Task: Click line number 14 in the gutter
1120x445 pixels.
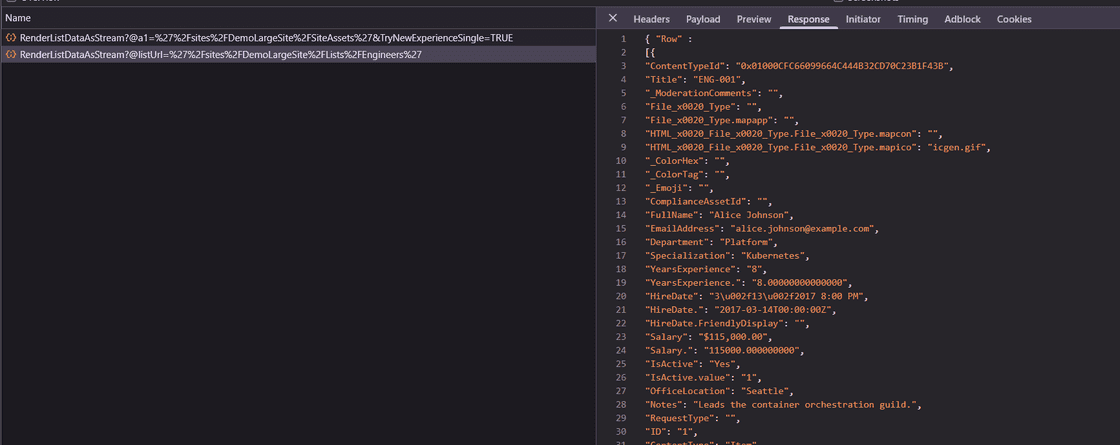Action: click(622, 215)
